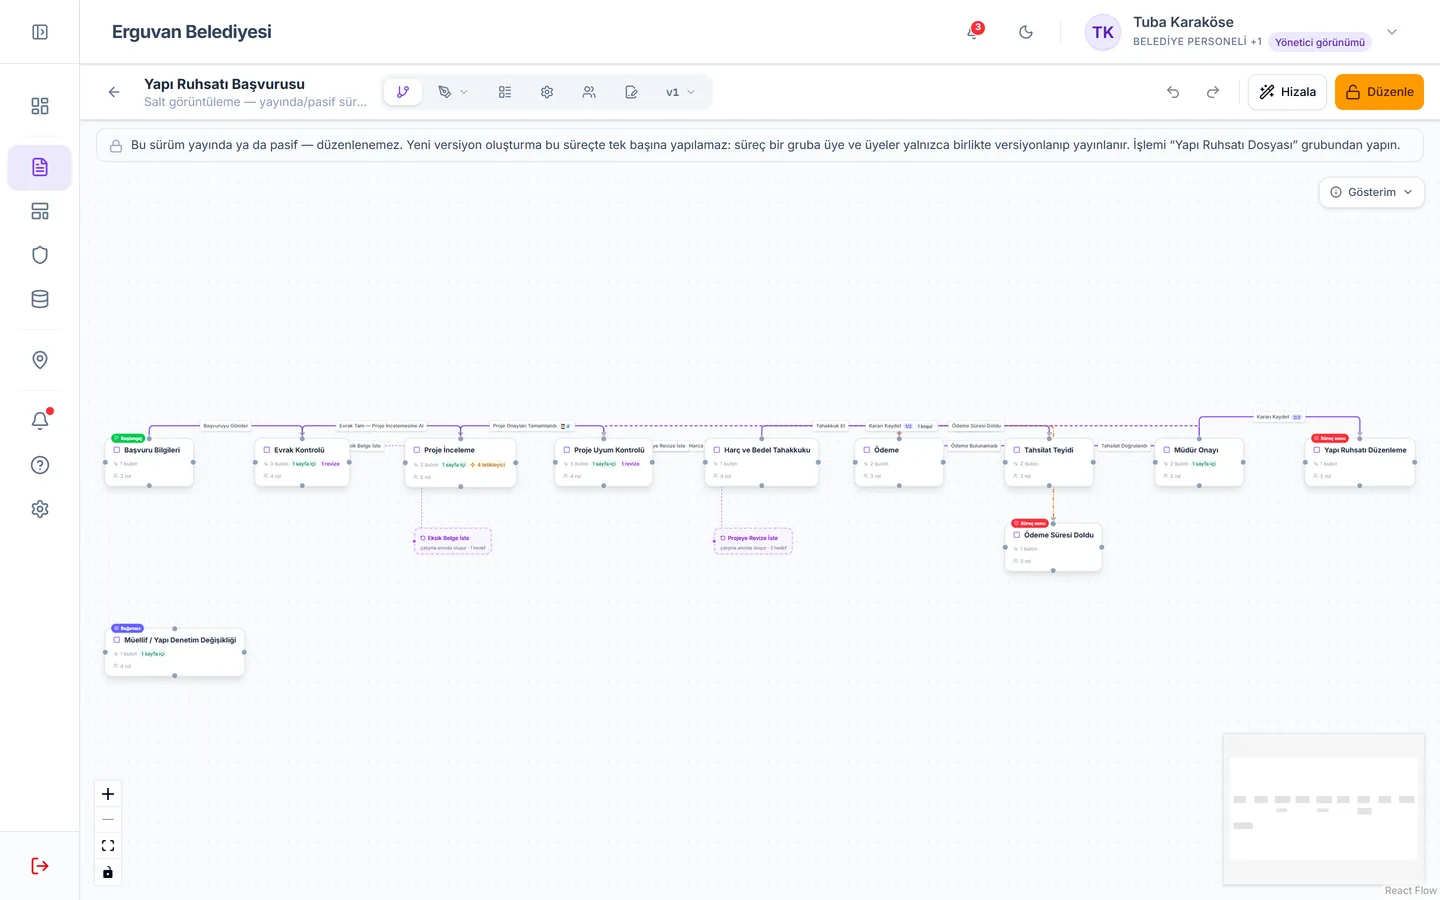The width and height of the screenshot is (1440, 900).
Task: Click the flow minimap overview
Action: click(x=1323, y=808)
